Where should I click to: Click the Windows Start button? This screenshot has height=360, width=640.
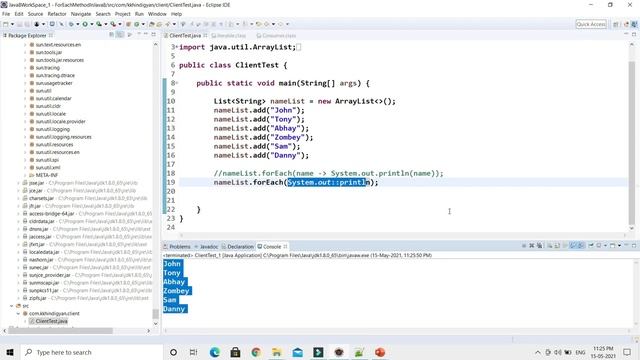[9, 352]
